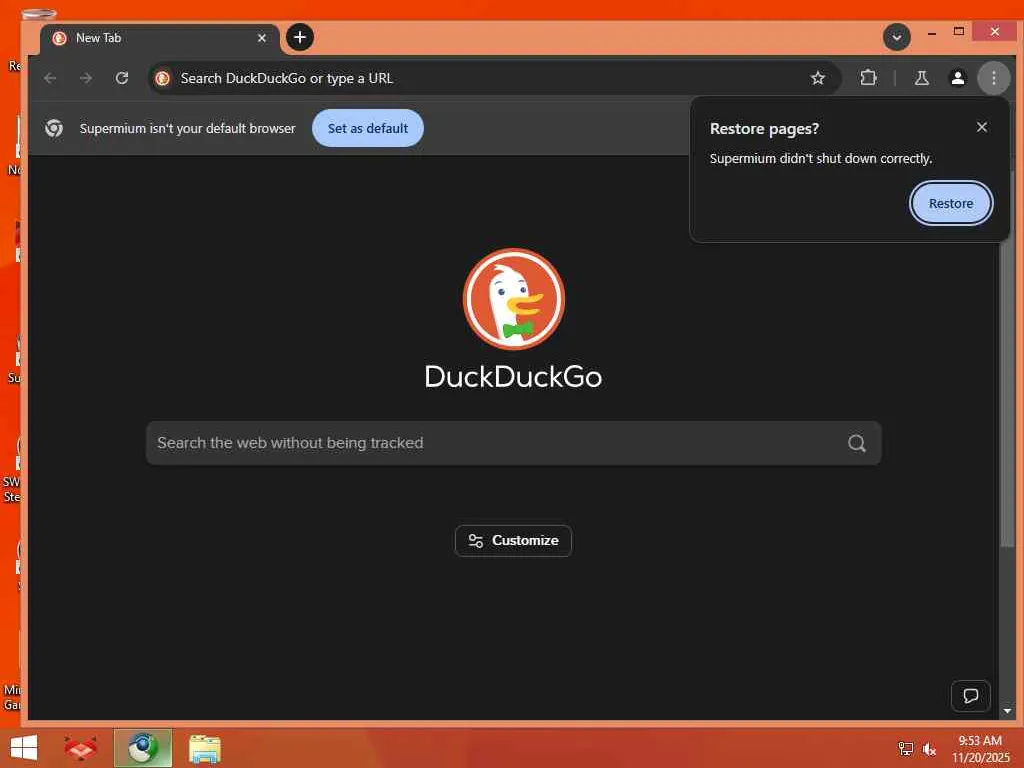This screenshot has height=768, width=1024.
Task: Dismiss the Restore pages popup
Action: 982,127
